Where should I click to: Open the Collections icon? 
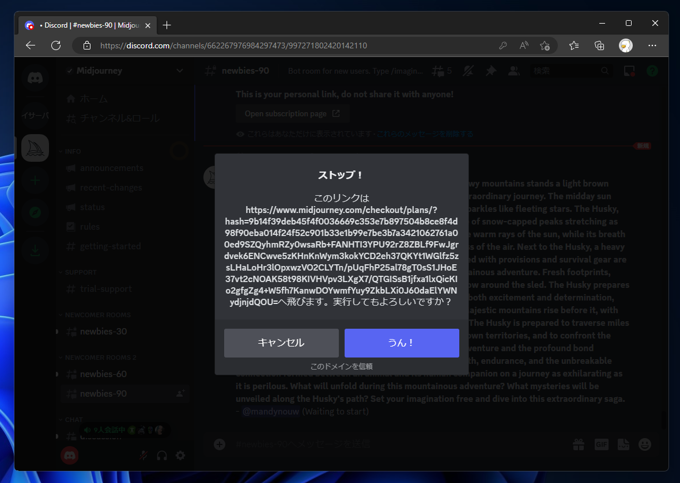tap(599, 46)
